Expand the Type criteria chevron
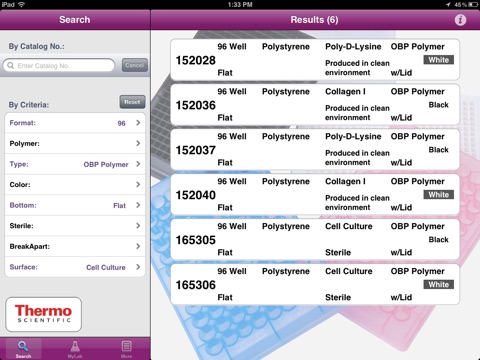This screenshot has height=360, width=480. [x=138, y=164]
